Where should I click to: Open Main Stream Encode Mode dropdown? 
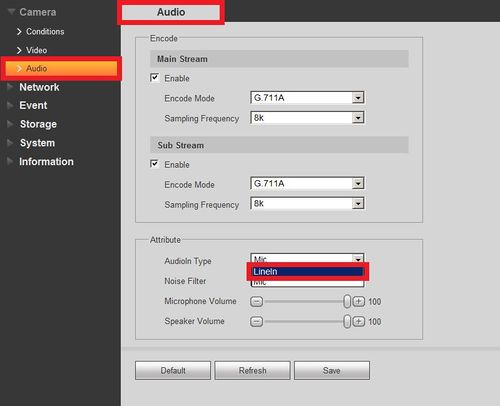307,98
